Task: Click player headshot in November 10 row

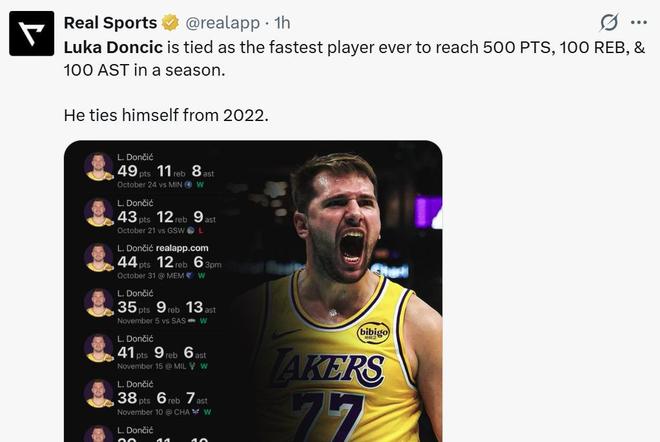Action: click(98, 392)
